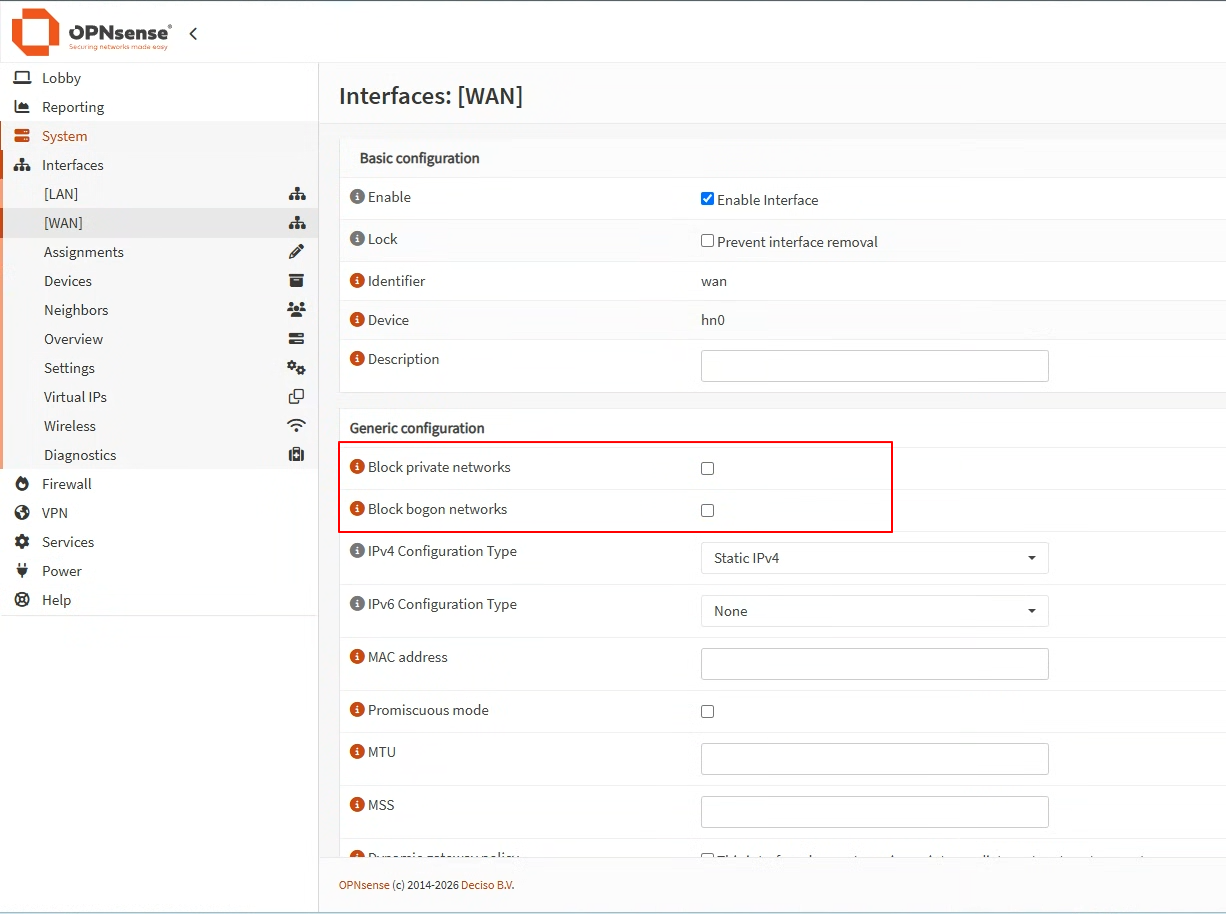The image size is (1226, 914).
Task: Click the clone icon beside Virtual IPs
Action: click(296, 397)
